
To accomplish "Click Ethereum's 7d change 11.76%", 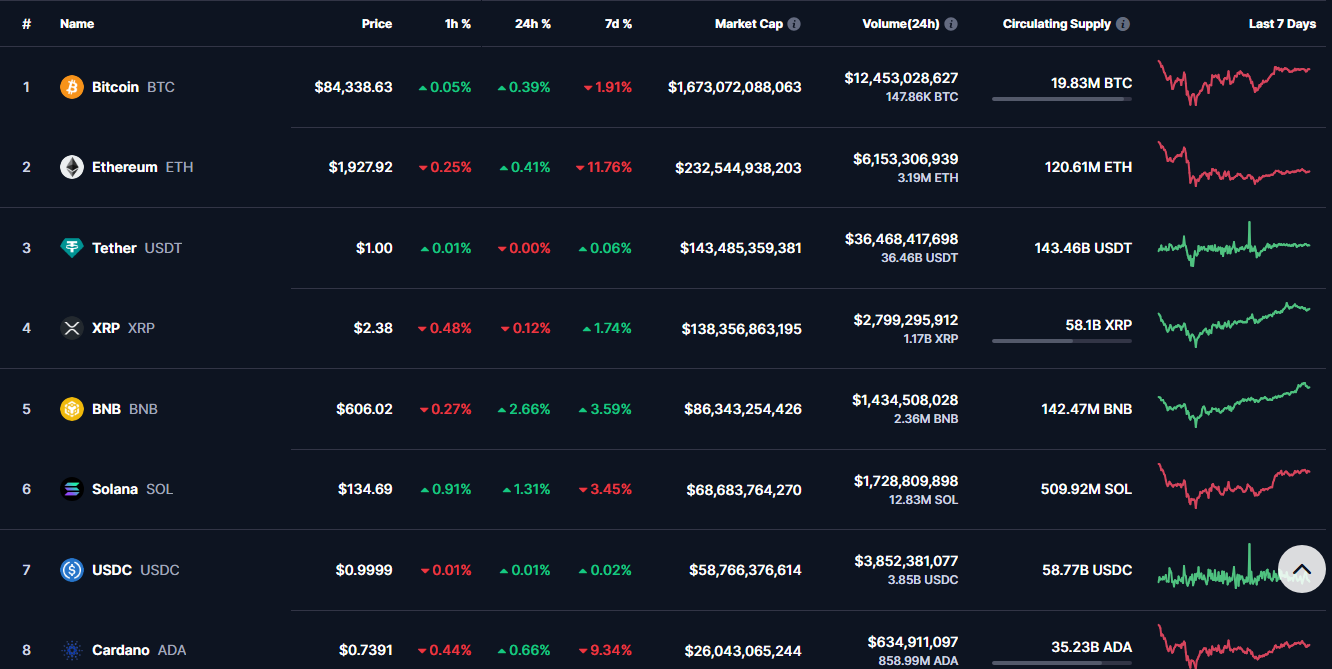I will (x=604, y=167).
